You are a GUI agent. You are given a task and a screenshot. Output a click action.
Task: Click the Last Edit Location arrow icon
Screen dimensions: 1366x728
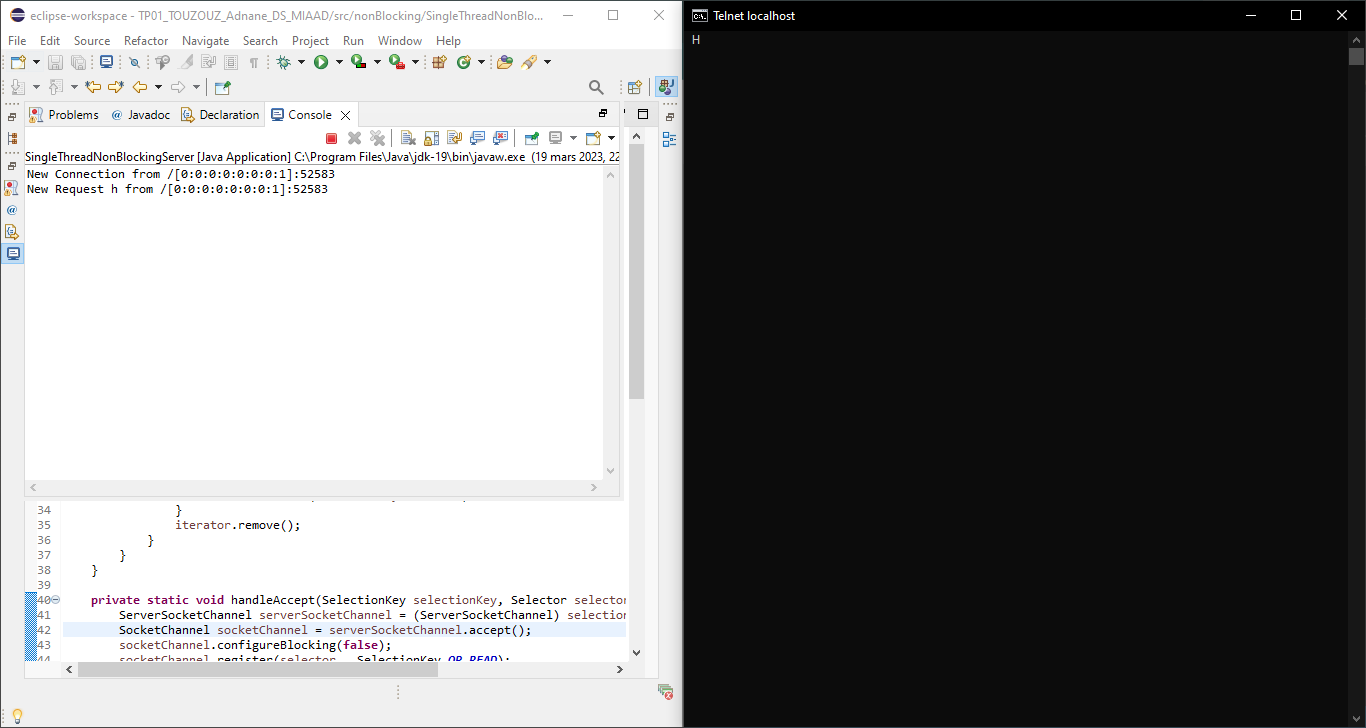93,87
